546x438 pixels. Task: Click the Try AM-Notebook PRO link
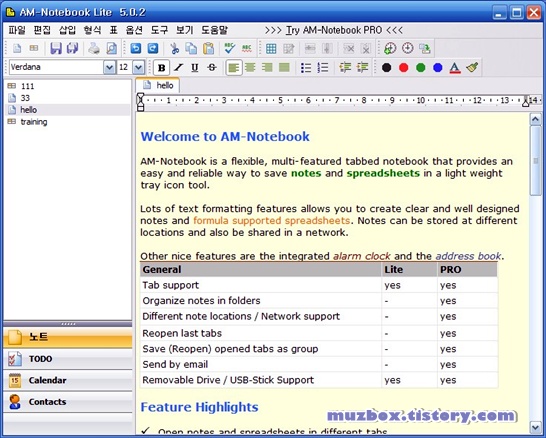(x=334, y=30)
